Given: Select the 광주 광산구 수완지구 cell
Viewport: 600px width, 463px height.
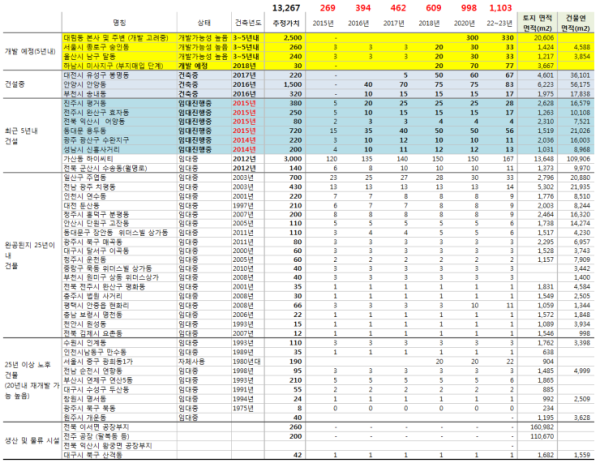Looking at the screenshot, I should [96, 140].
